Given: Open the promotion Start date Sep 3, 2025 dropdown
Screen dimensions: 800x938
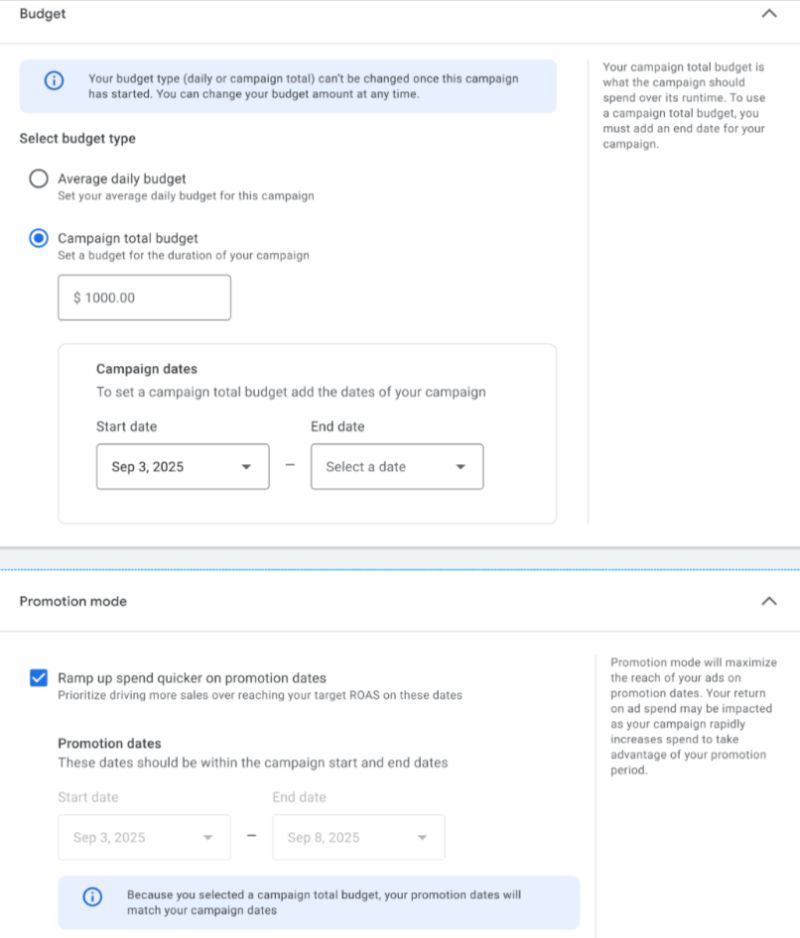Looking at the screenshot, I should (144, 838).
